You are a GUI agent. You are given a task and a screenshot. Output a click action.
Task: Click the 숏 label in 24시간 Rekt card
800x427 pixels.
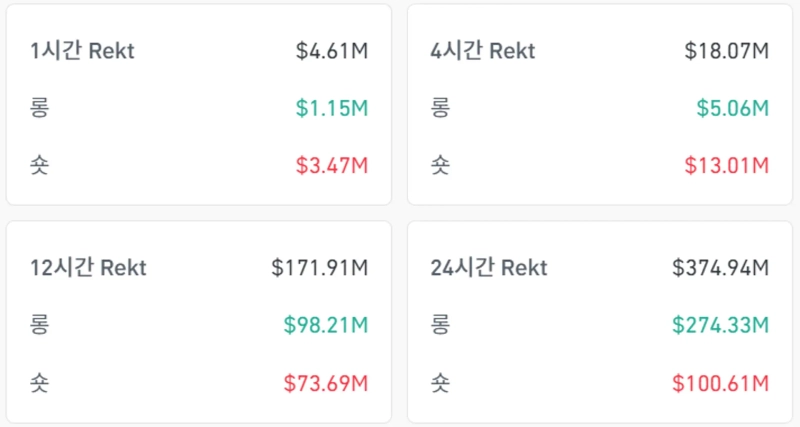(440, 382)
